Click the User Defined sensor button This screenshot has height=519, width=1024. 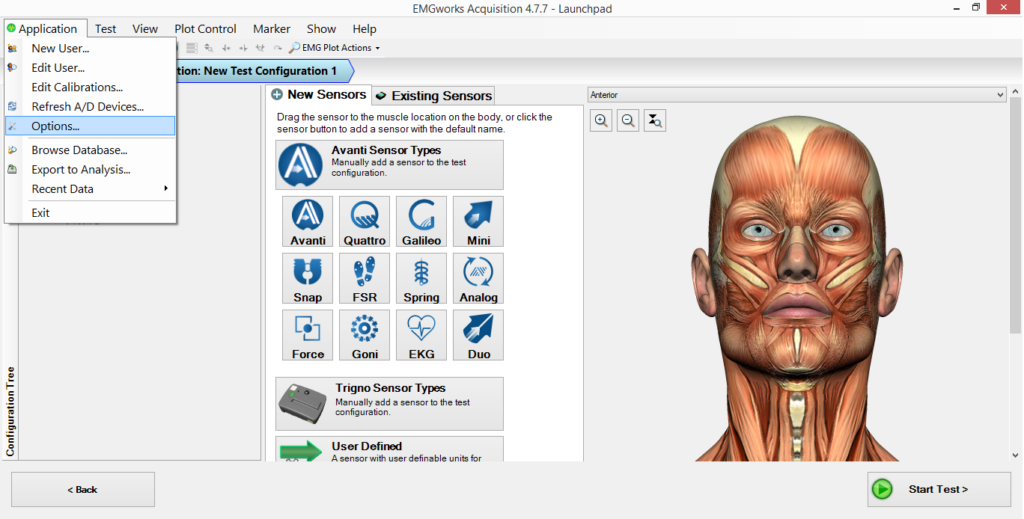click(389, 450)
